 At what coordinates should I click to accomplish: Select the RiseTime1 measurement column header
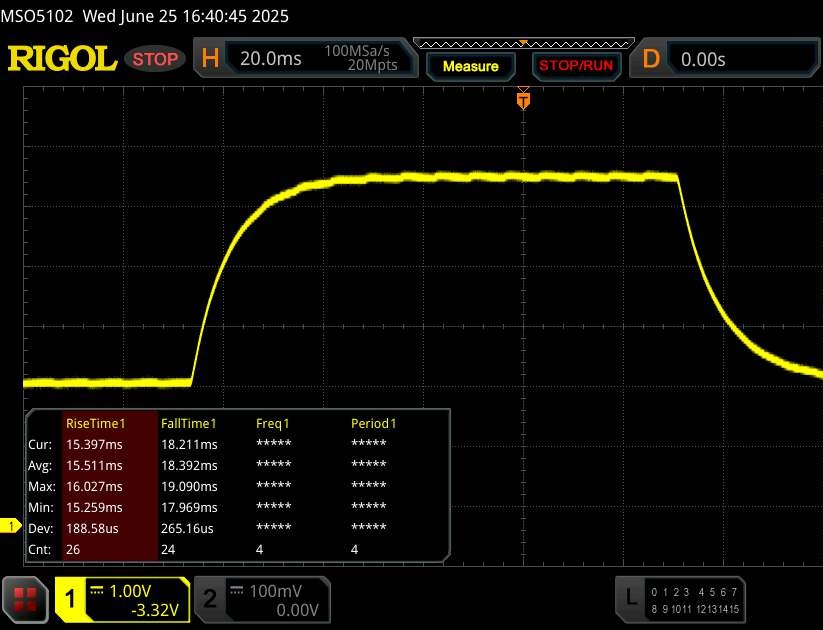[x=96, y=423]
